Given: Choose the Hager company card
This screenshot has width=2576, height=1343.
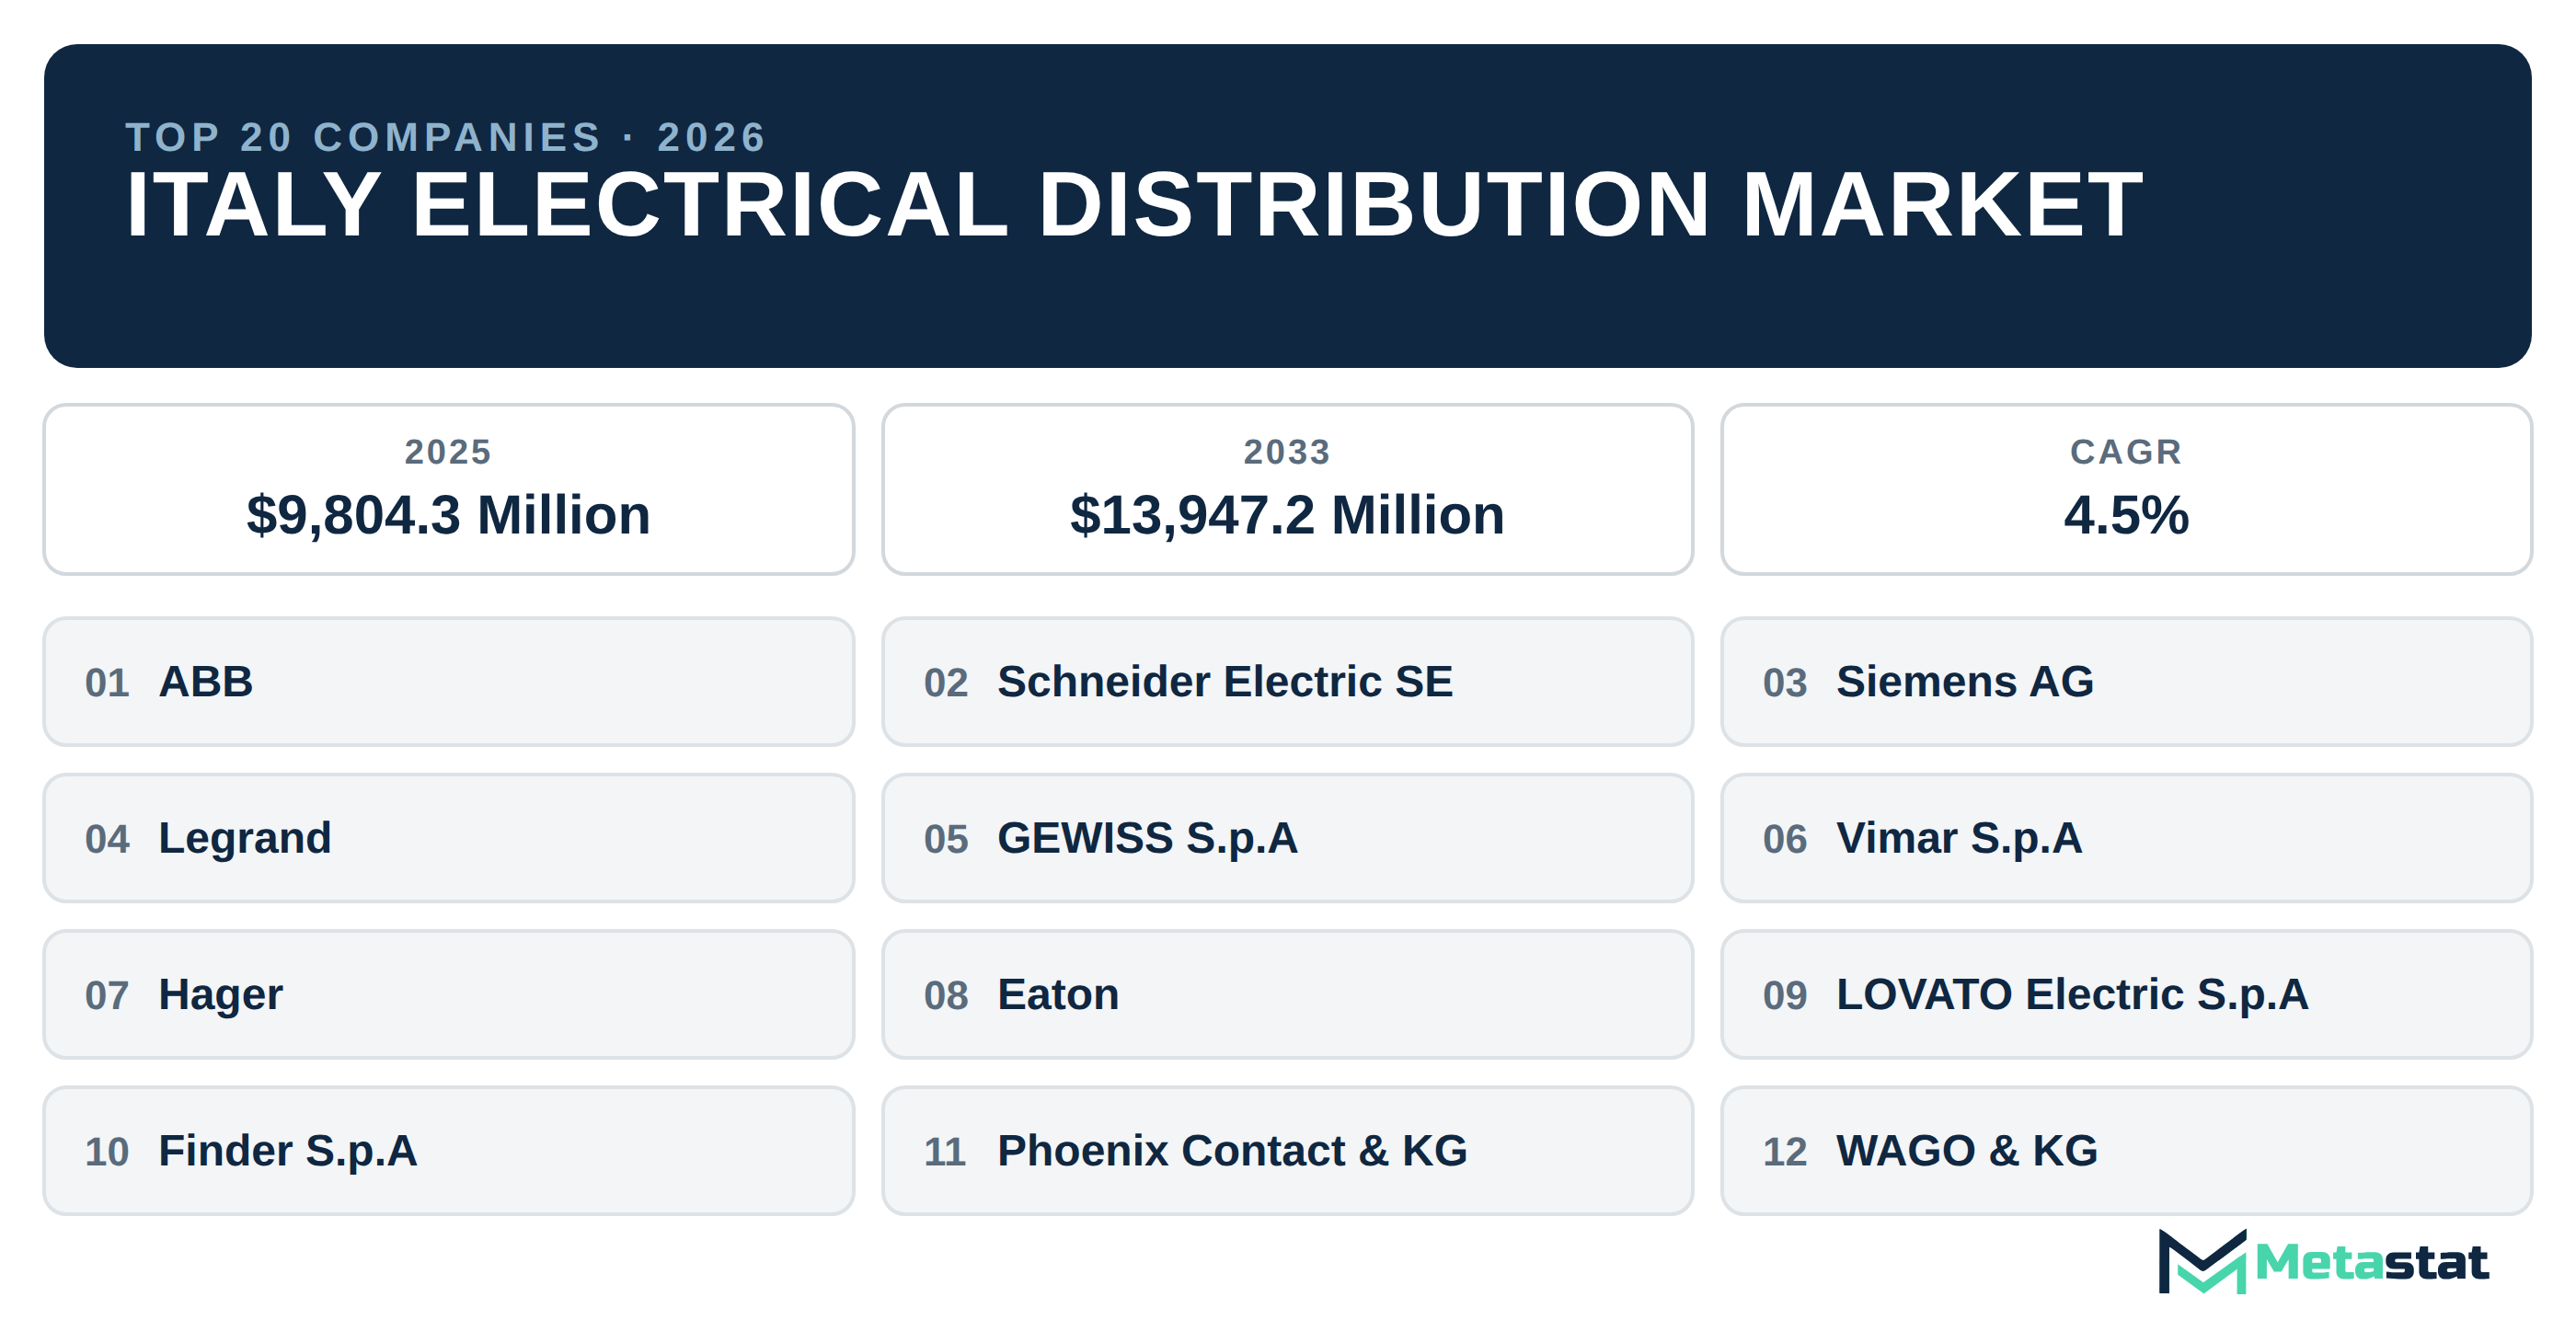Looking at the screenshot, I should pyautogui.click(x=449, y=994).
